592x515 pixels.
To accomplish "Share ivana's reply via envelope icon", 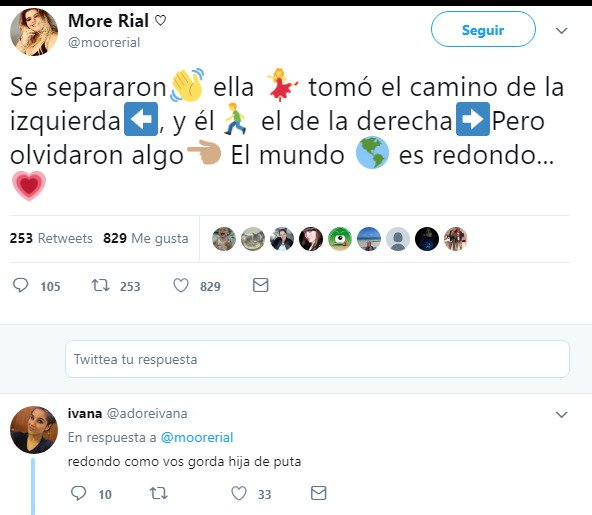I will (x=319, y=493).
